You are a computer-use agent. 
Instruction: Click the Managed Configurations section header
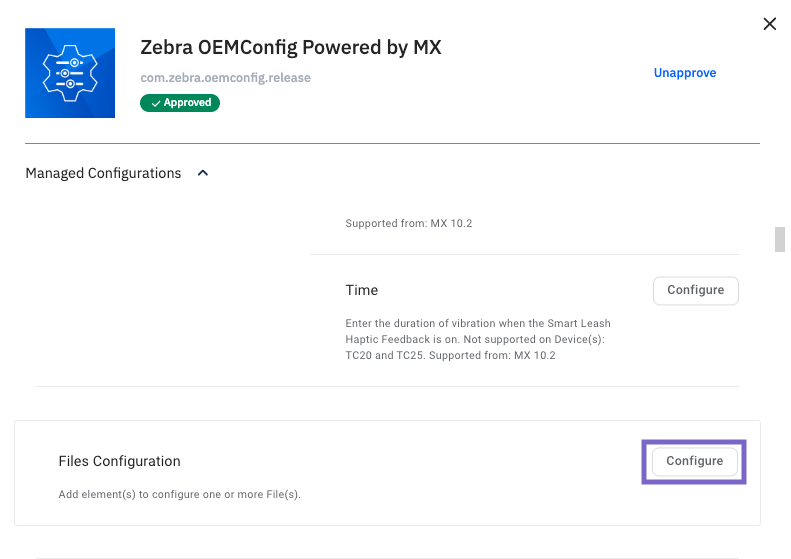click(x=103, y=173)
